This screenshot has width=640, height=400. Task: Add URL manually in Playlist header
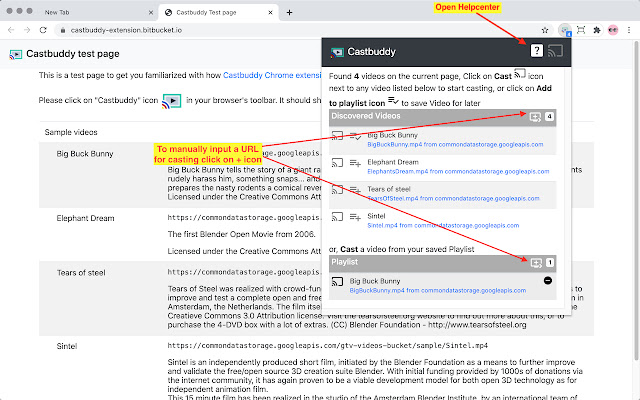coord(536,263)
